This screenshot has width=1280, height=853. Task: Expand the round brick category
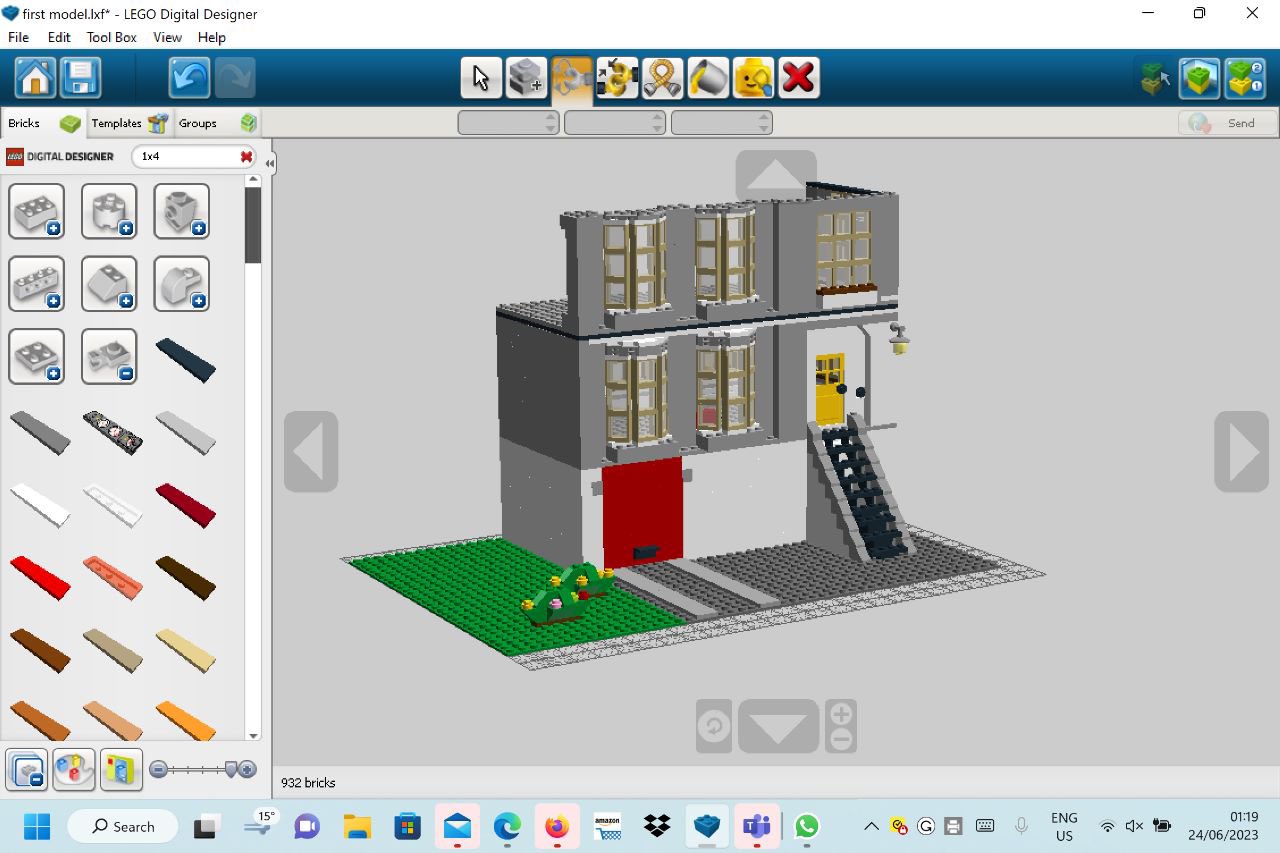point(109,211)
